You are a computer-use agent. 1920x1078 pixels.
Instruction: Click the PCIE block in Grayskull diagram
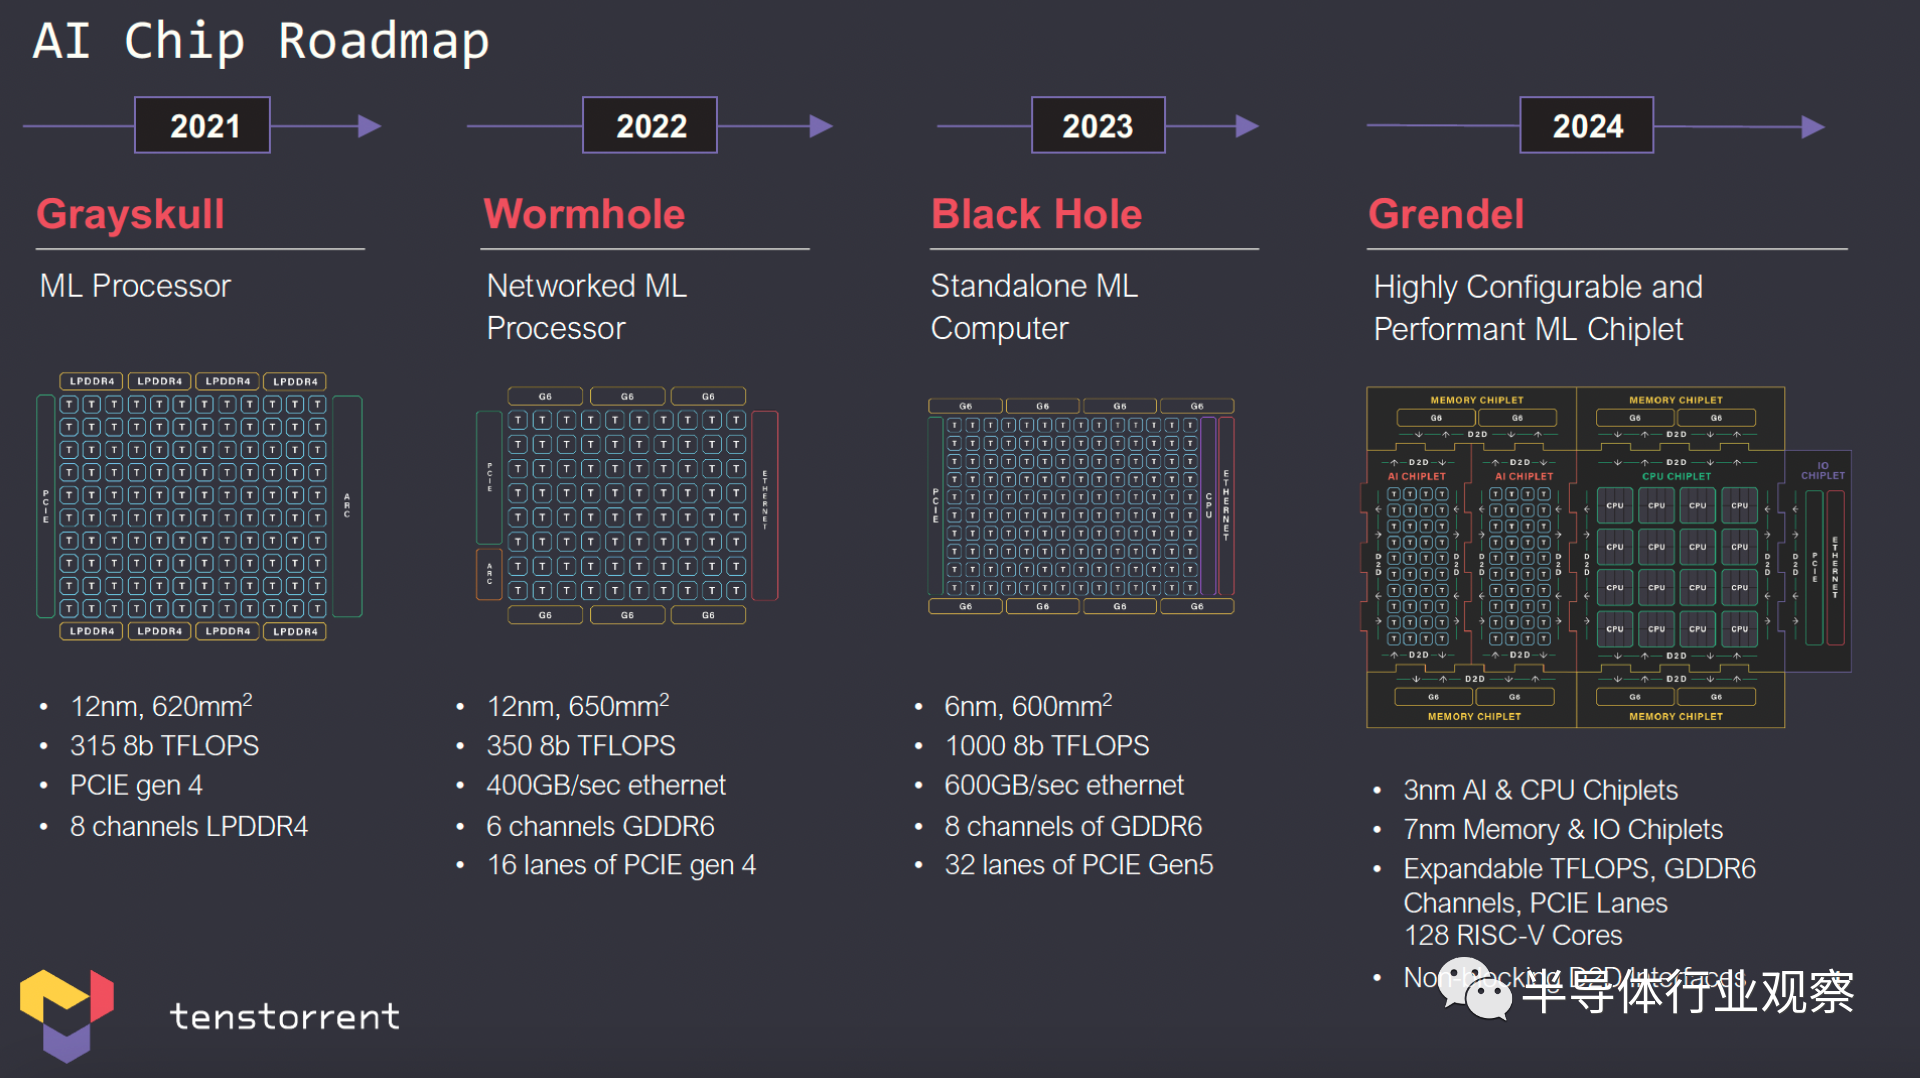(45, 506)
